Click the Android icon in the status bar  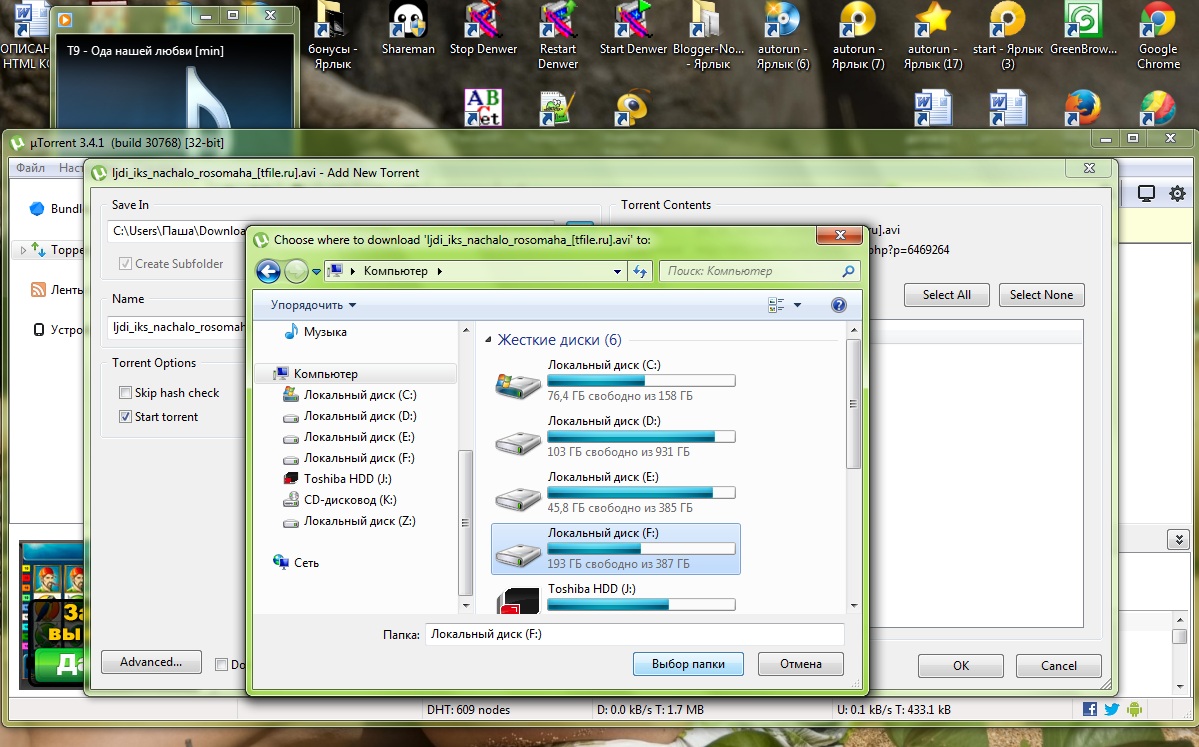(x=1134, y=709)
